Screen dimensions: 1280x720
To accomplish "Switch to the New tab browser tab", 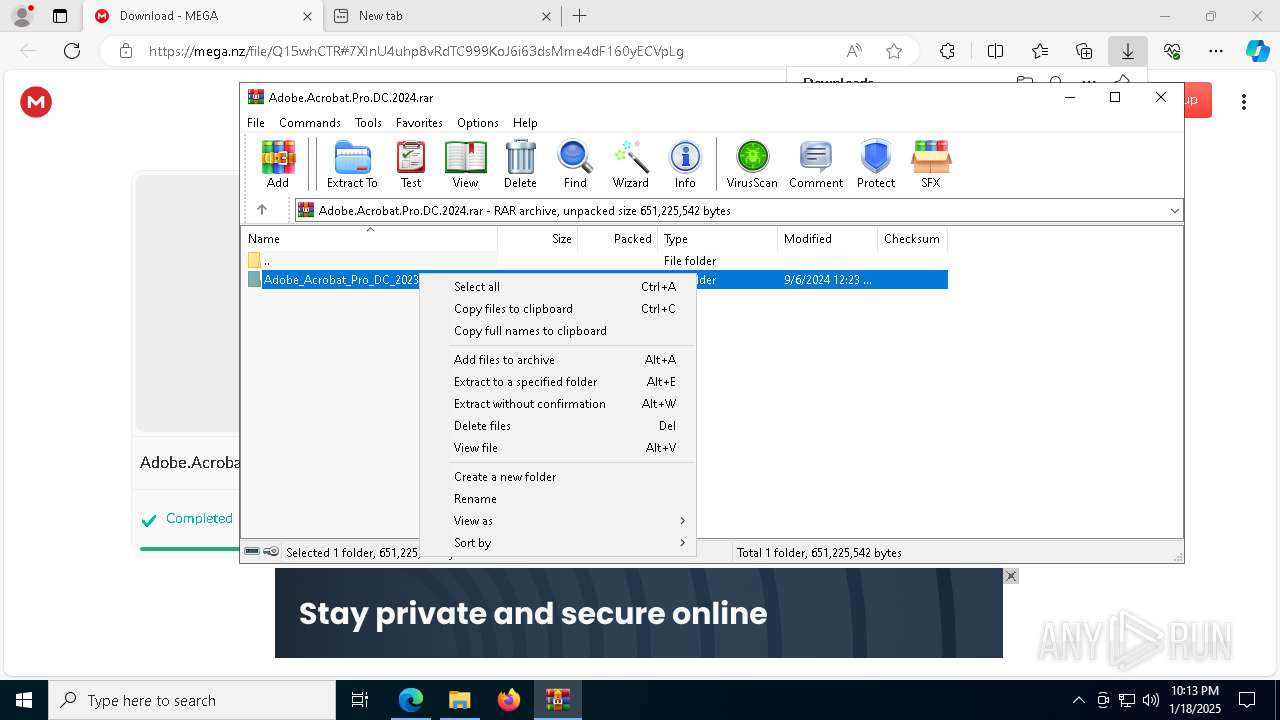I will (x=443, y=16).
